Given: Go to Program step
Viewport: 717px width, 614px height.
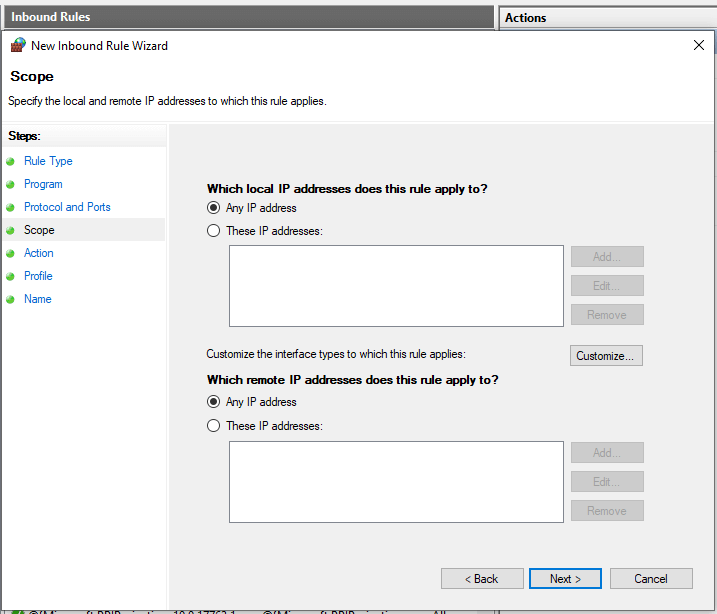Looking at the screenshot, I should tap(43, 184).
